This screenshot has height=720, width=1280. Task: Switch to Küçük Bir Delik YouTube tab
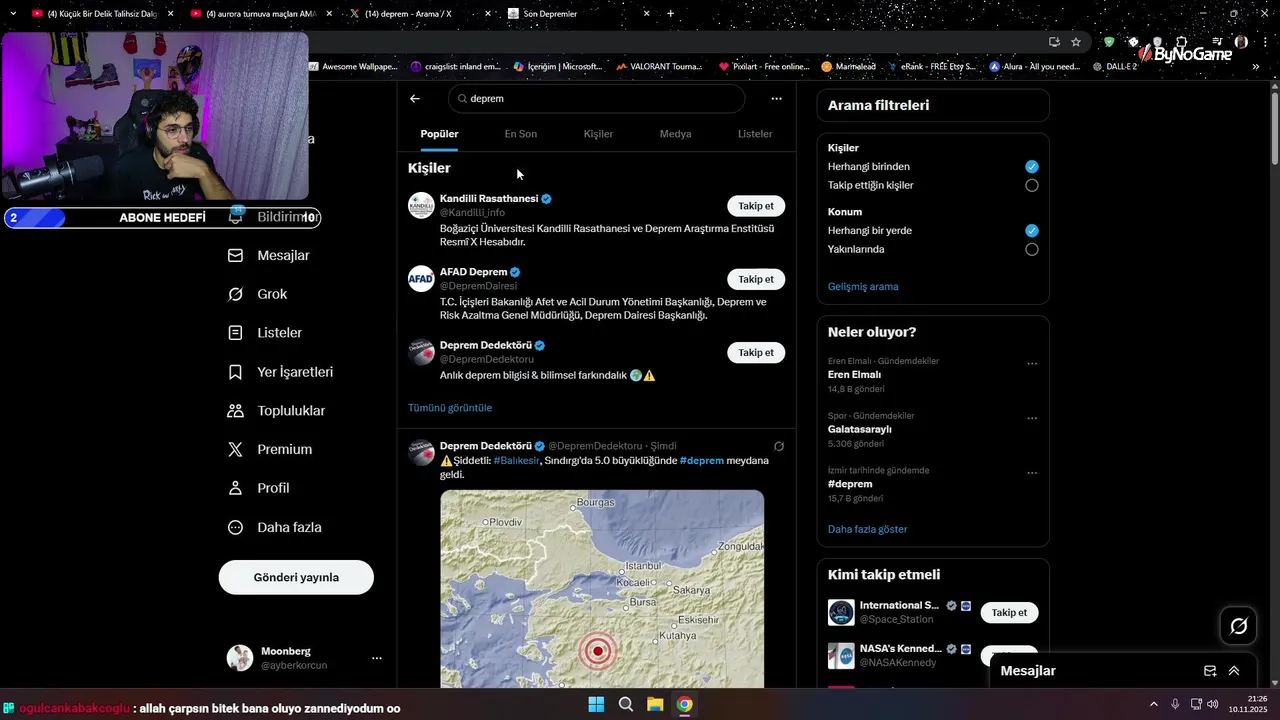coord(103,14)
